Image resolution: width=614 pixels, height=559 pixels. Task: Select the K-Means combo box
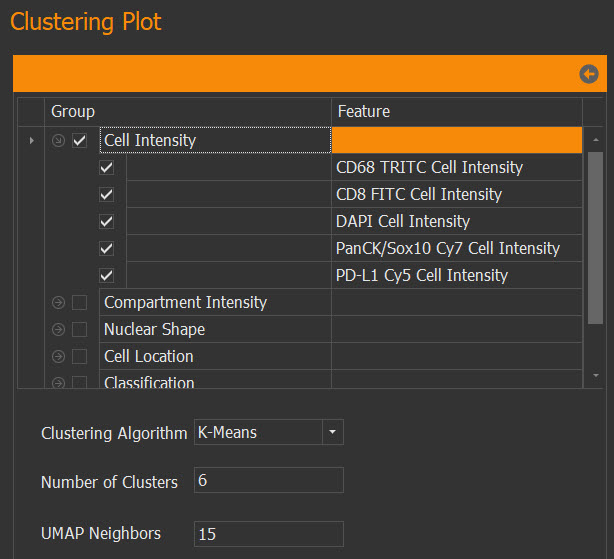(x=269, y=432)
